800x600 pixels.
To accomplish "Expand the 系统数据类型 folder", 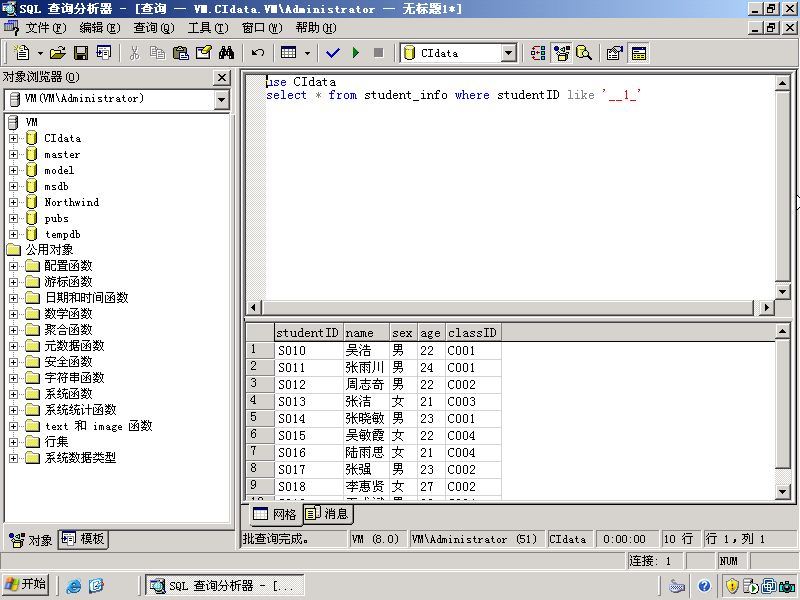I will click(x=14, y=458).
